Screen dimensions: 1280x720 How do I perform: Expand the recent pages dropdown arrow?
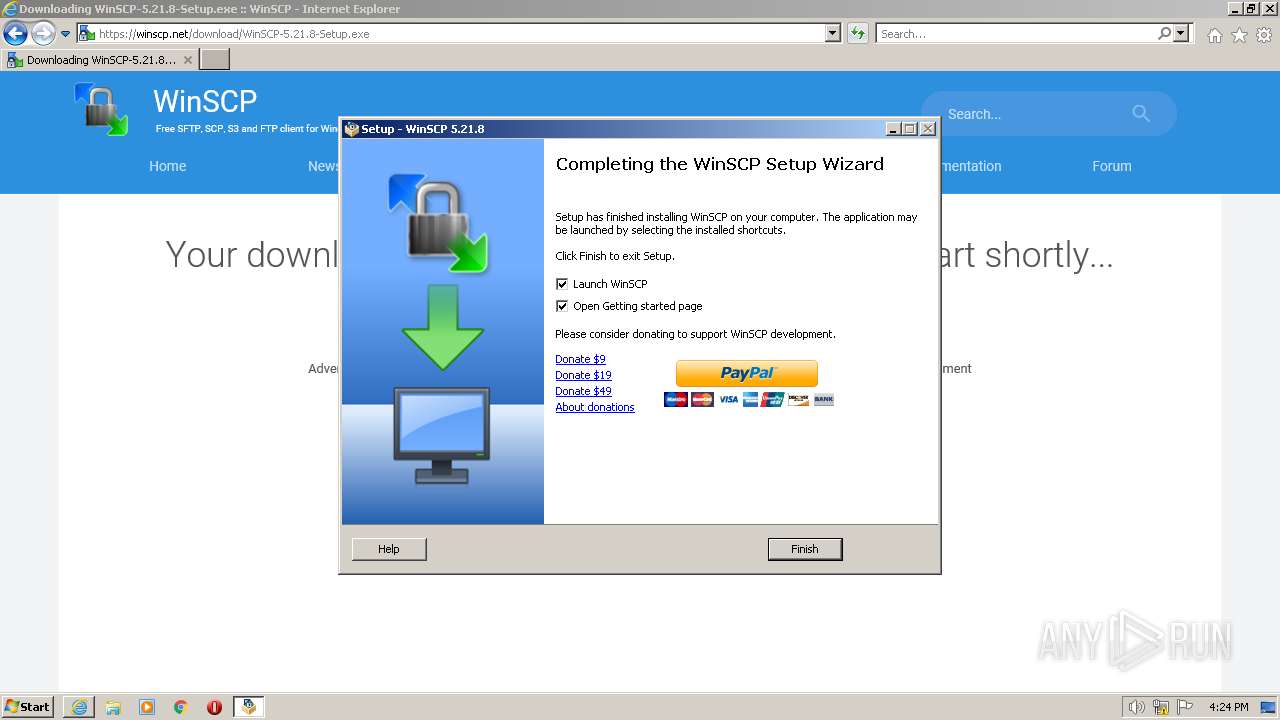(66, 33)
